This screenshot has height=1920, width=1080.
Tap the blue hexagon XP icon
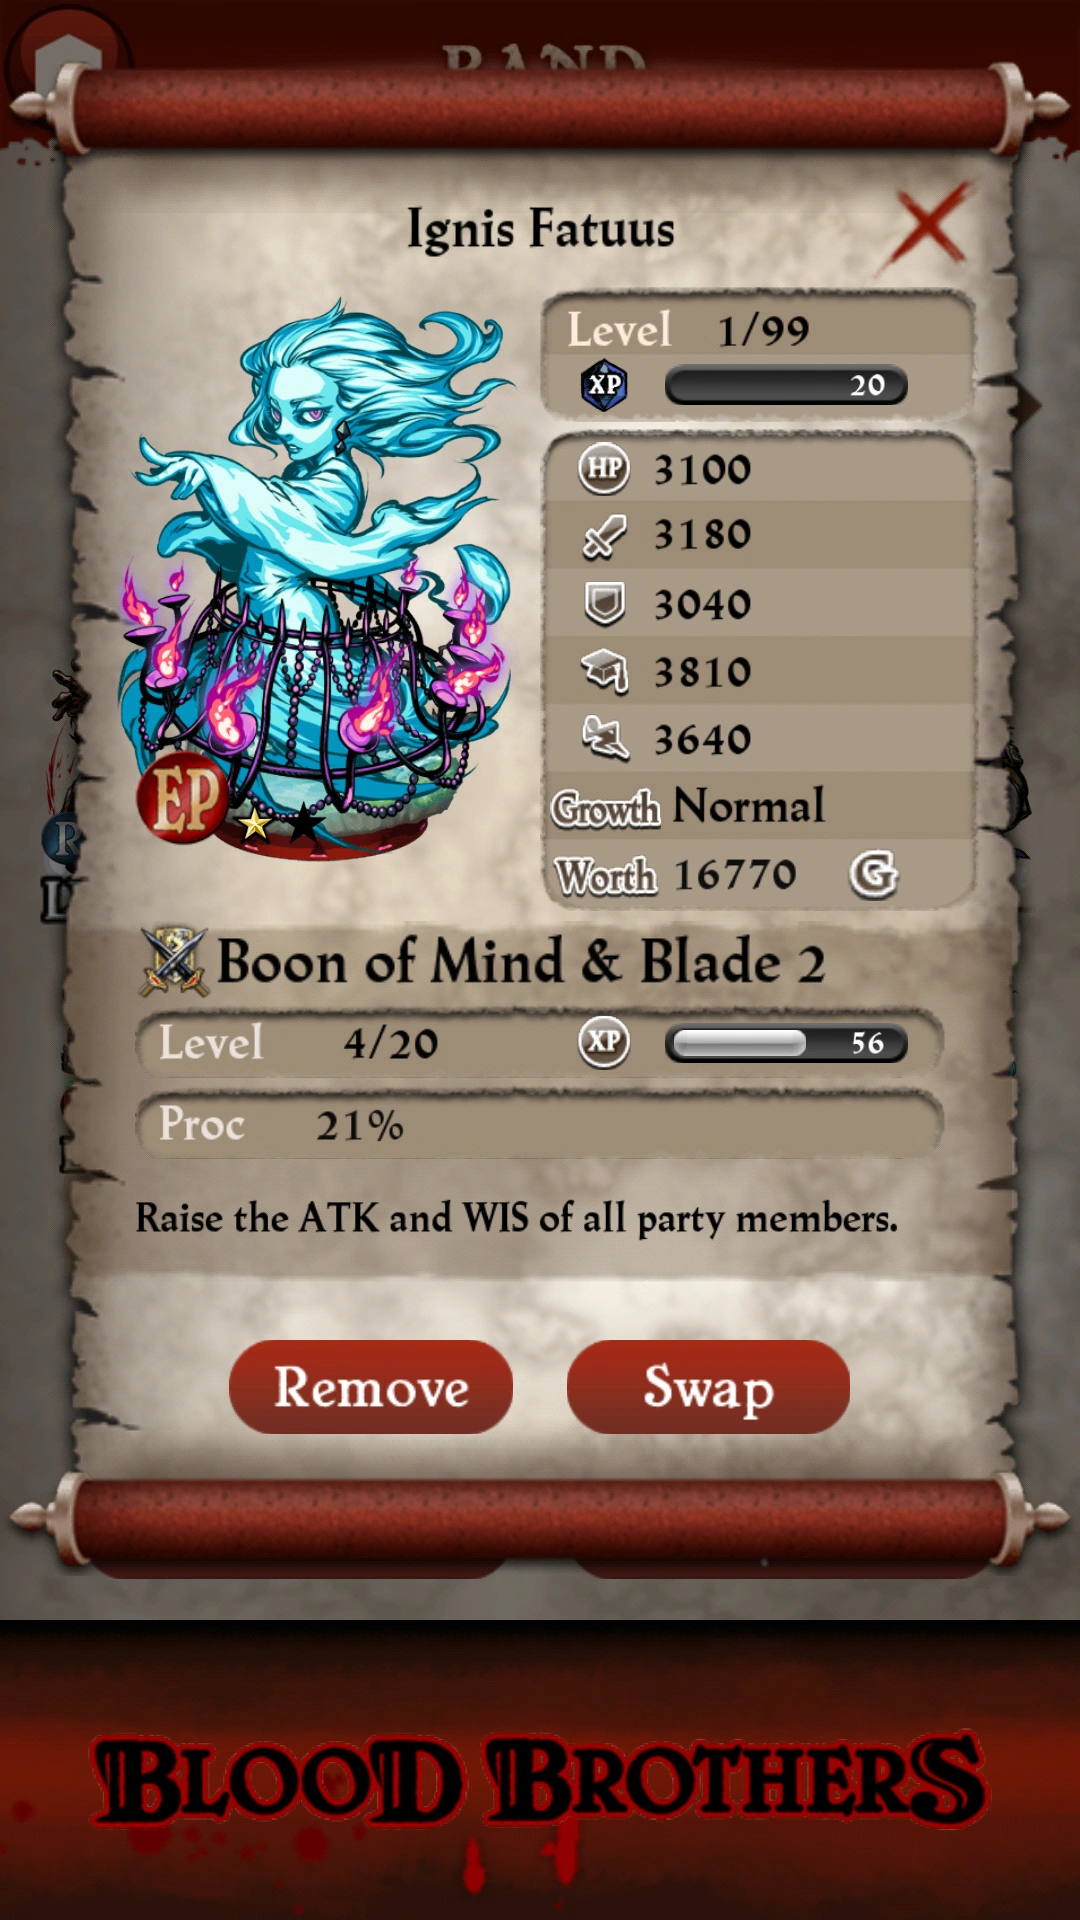(x=604, y=385)
